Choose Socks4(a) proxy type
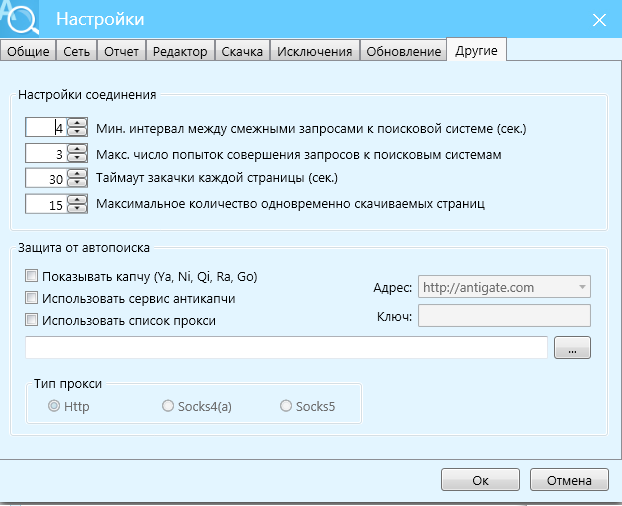622x506 pixels. pos(168,406)
